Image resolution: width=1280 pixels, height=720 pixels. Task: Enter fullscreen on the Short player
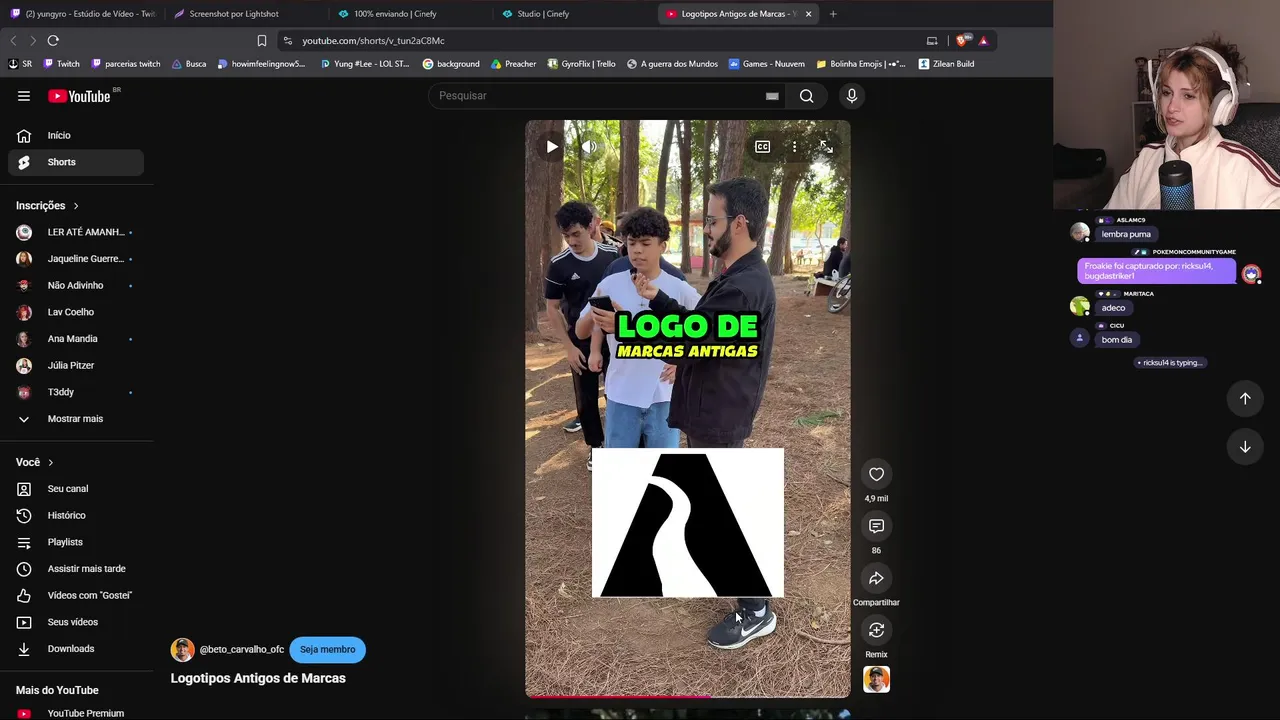coord(826,147)
